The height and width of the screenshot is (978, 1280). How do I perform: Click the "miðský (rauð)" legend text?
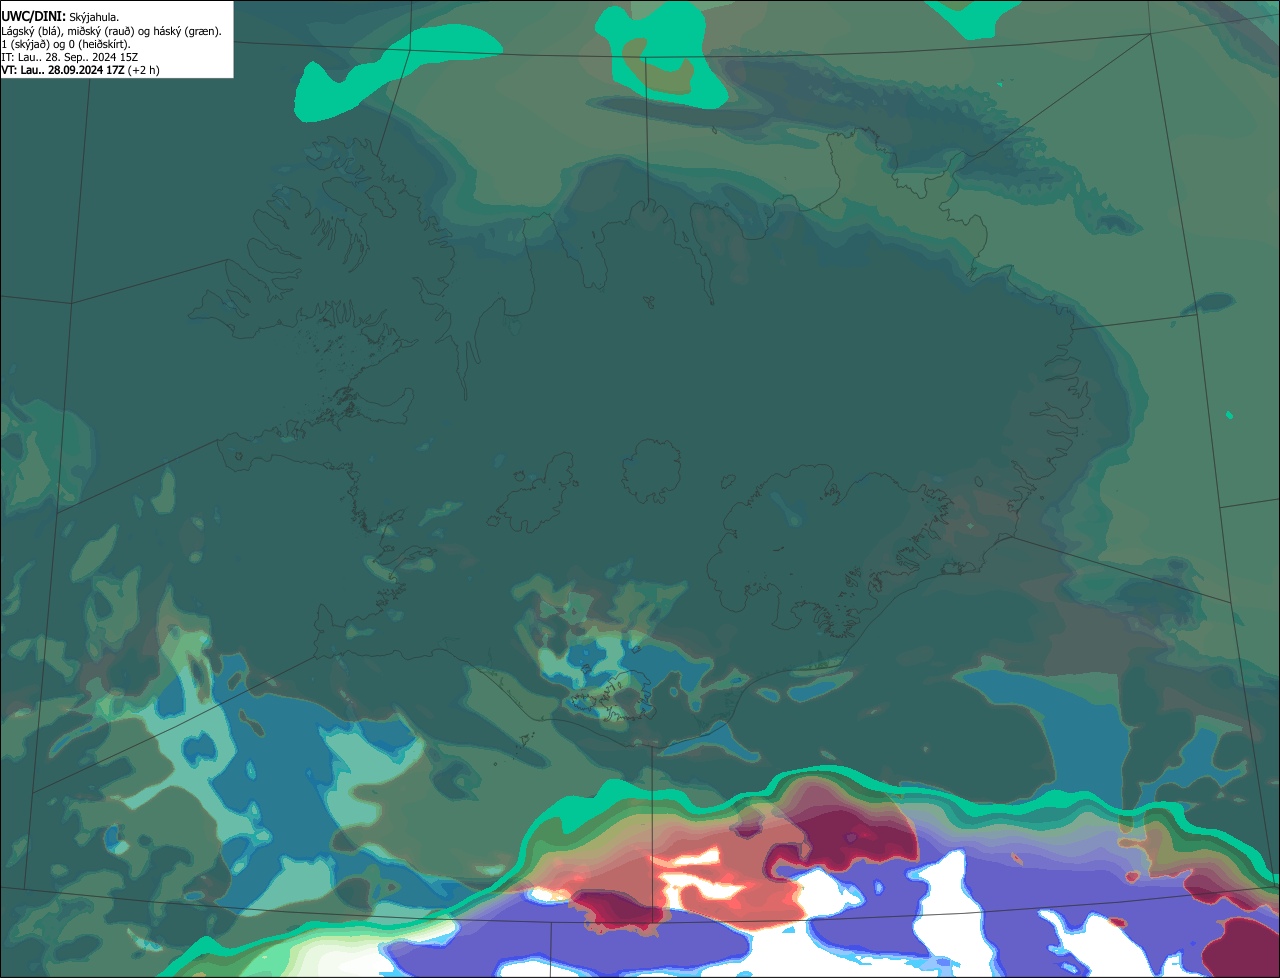point(99,31)
